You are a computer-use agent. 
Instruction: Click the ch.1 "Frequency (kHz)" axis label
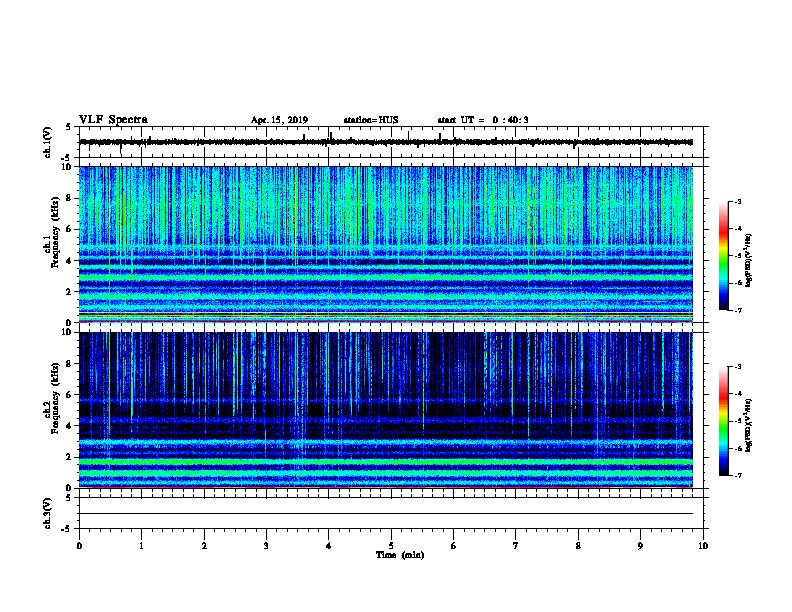55,233
